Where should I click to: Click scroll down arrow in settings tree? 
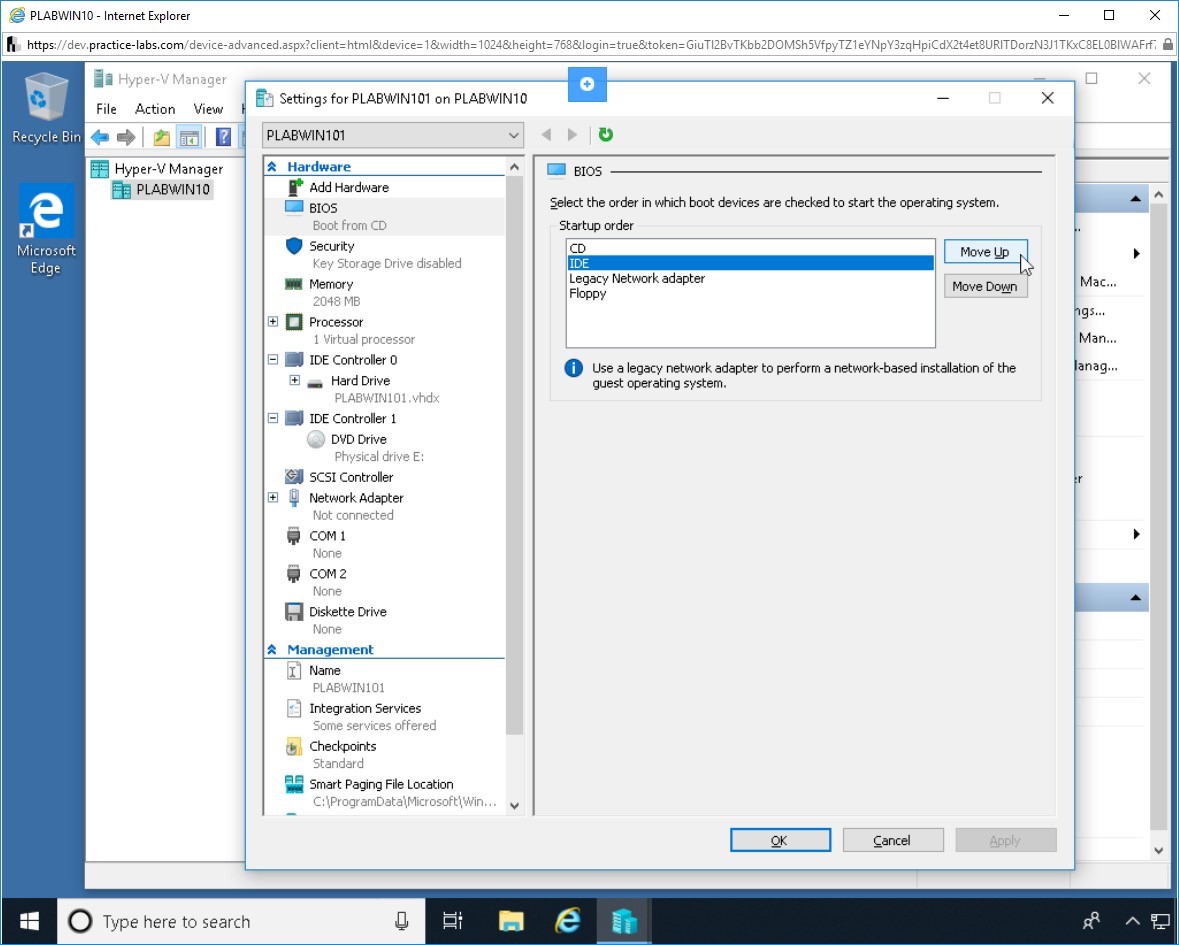coord(514,806)
